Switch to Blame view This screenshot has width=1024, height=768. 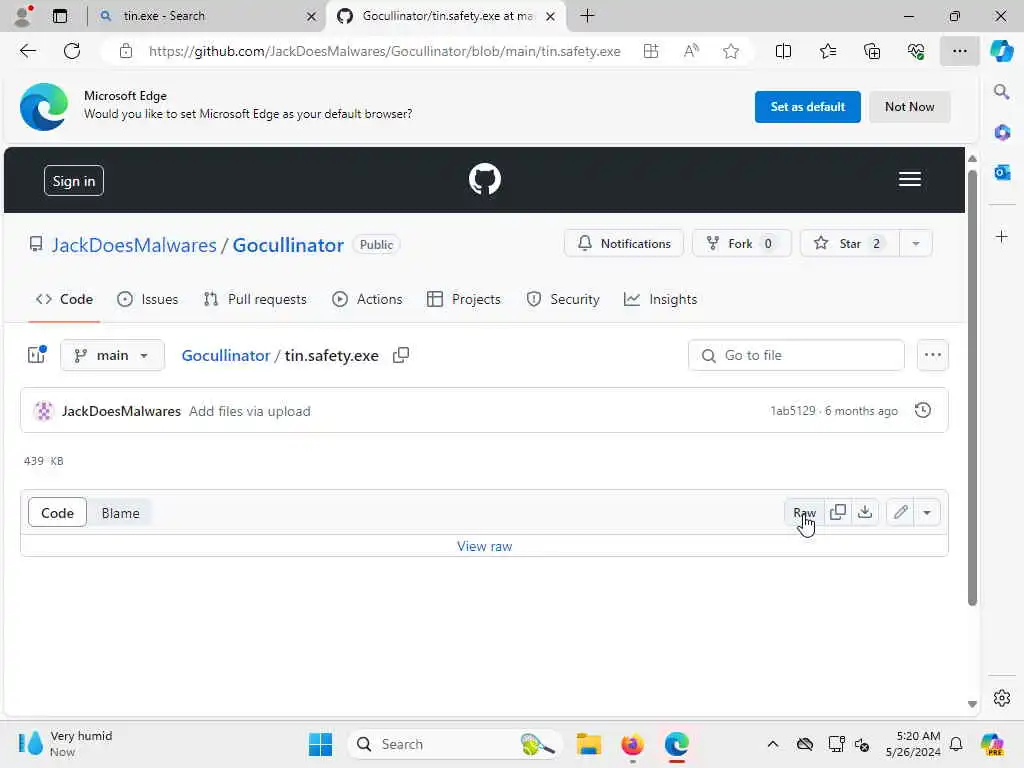pyautogui.click(x=120, y=513)
